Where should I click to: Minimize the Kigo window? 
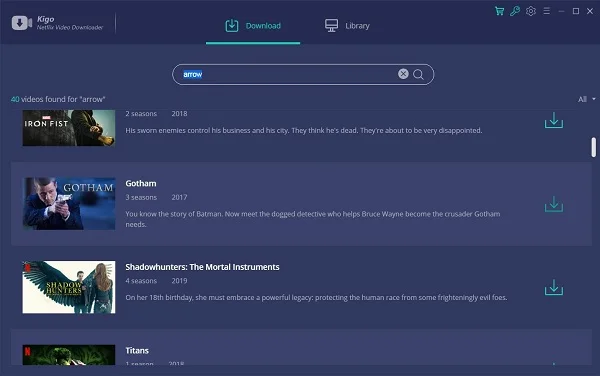(561, 11)
